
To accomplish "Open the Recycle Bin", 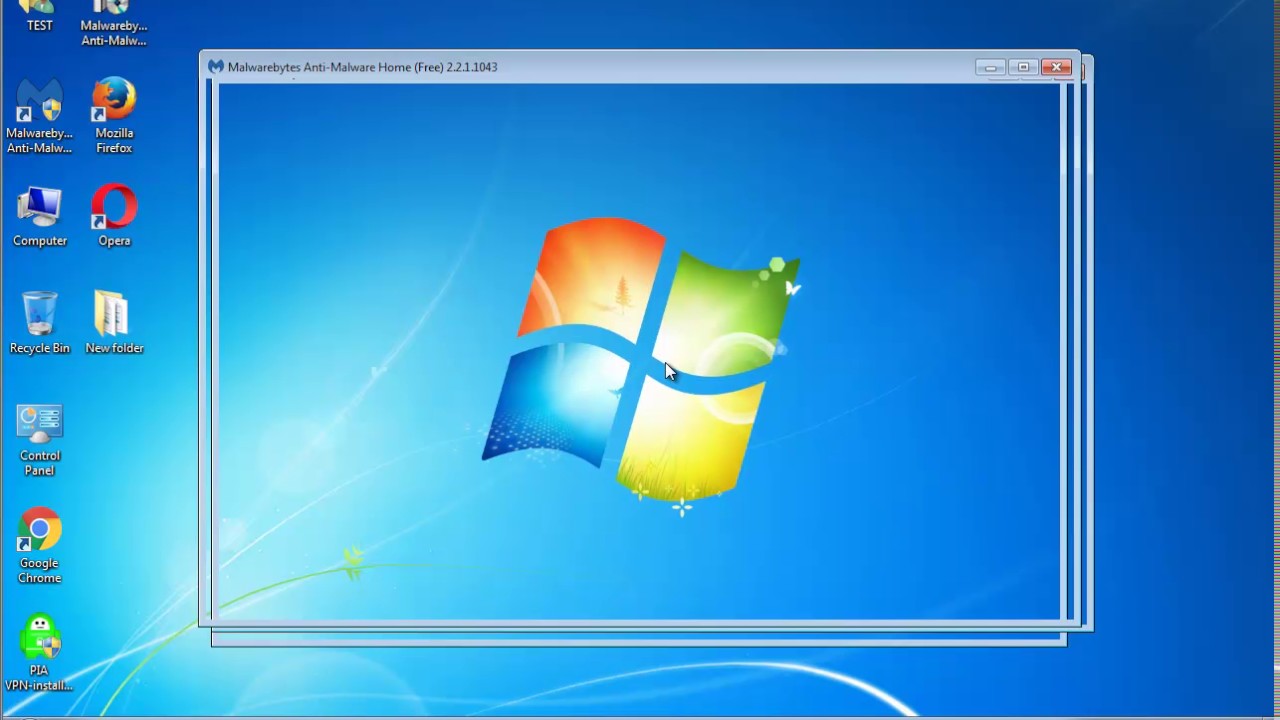I will click(40, 323).
